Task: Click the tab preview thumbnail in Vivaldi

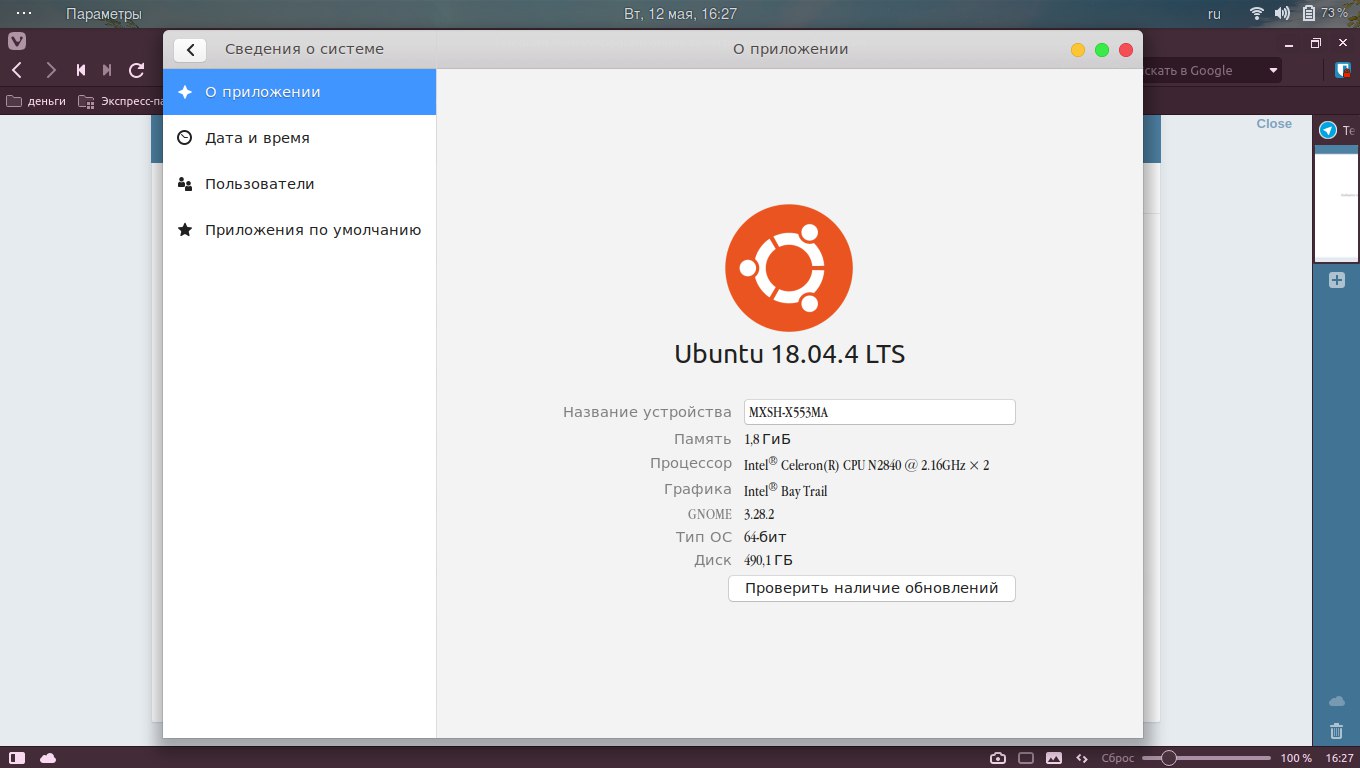Action: (1336, 204)
